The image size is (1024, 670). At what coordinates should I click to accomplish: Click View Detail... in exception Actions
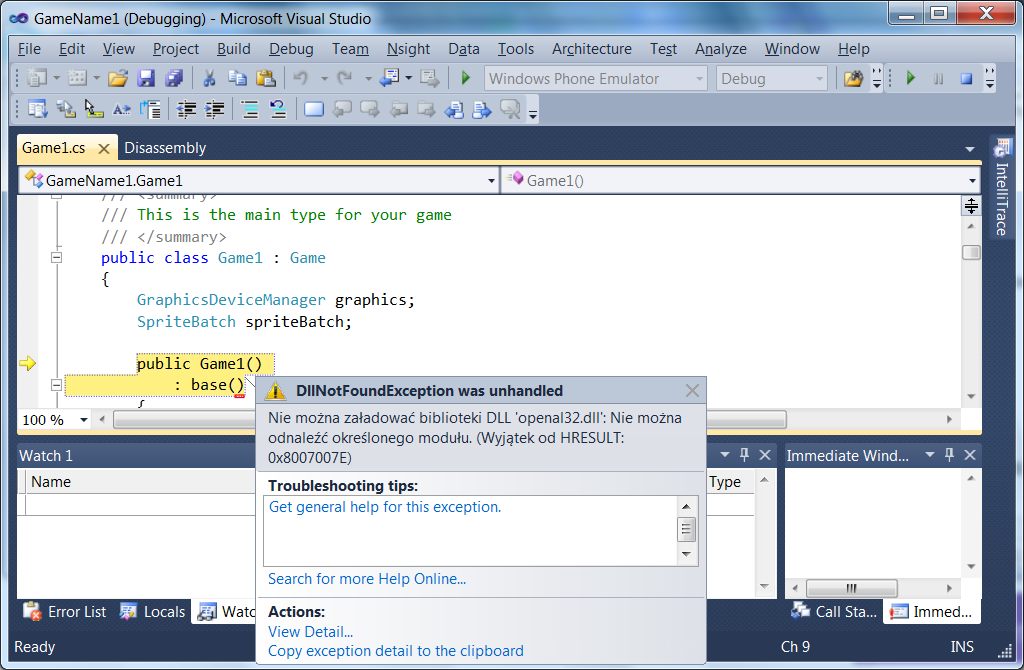[x=310, y=631]
